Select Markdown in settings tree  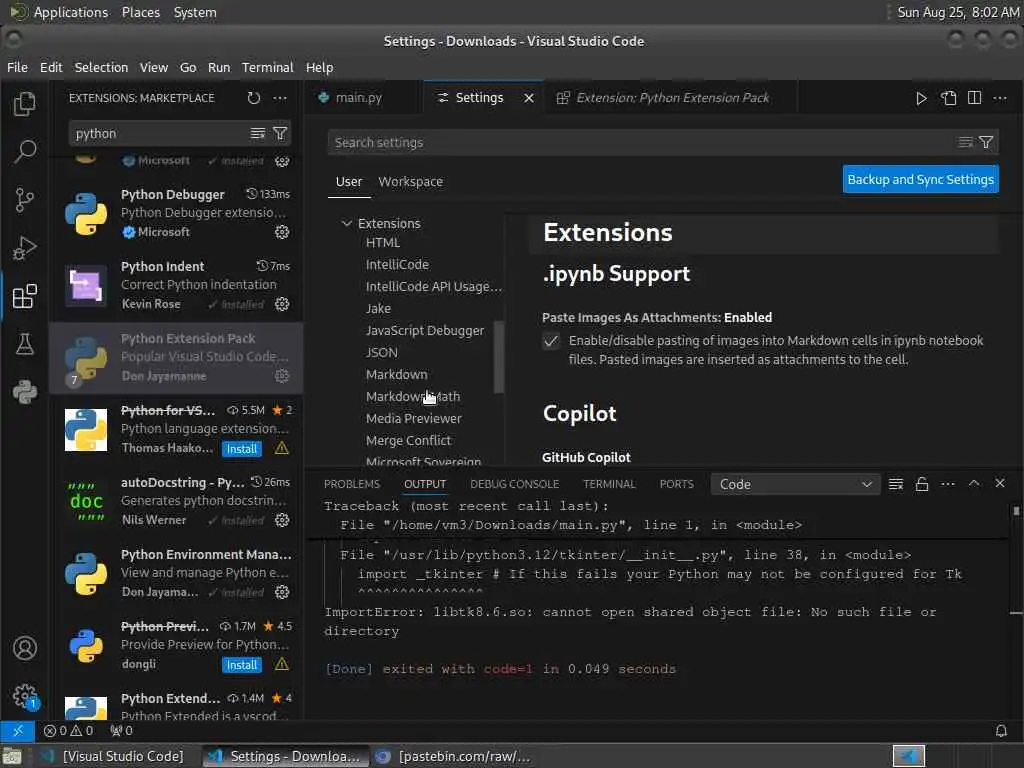[x=396, y=375]
